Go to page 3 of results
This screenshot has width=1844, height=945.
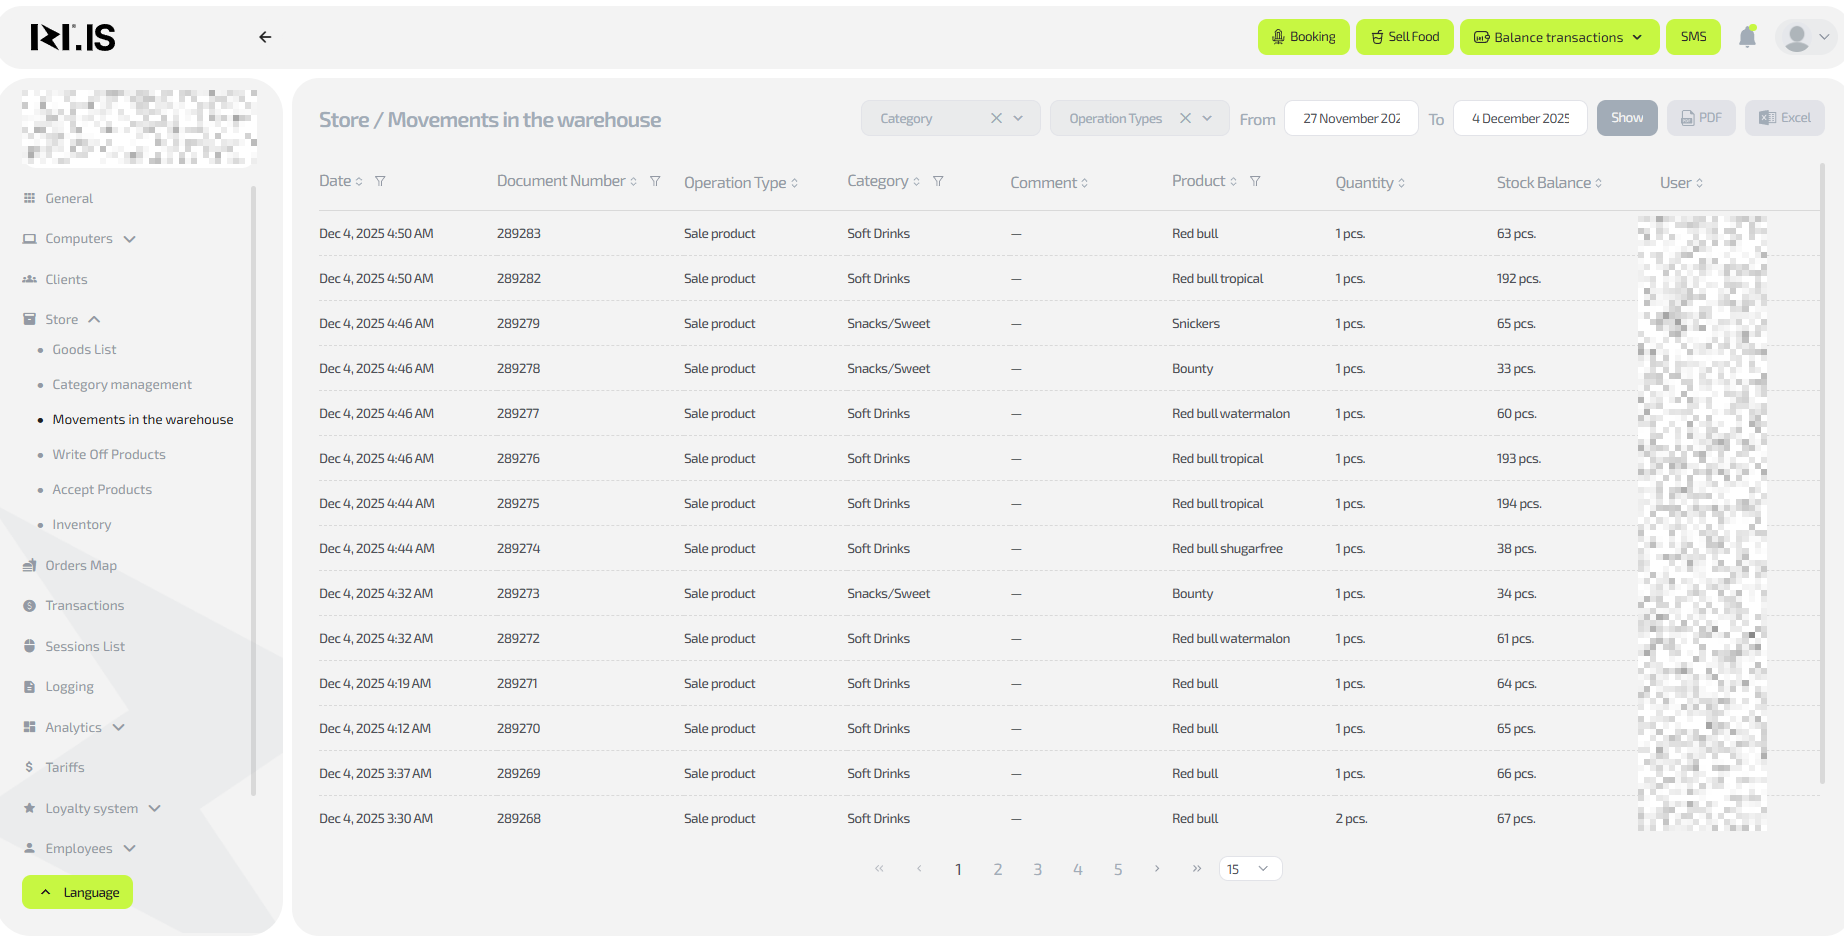pos(1037,869)
